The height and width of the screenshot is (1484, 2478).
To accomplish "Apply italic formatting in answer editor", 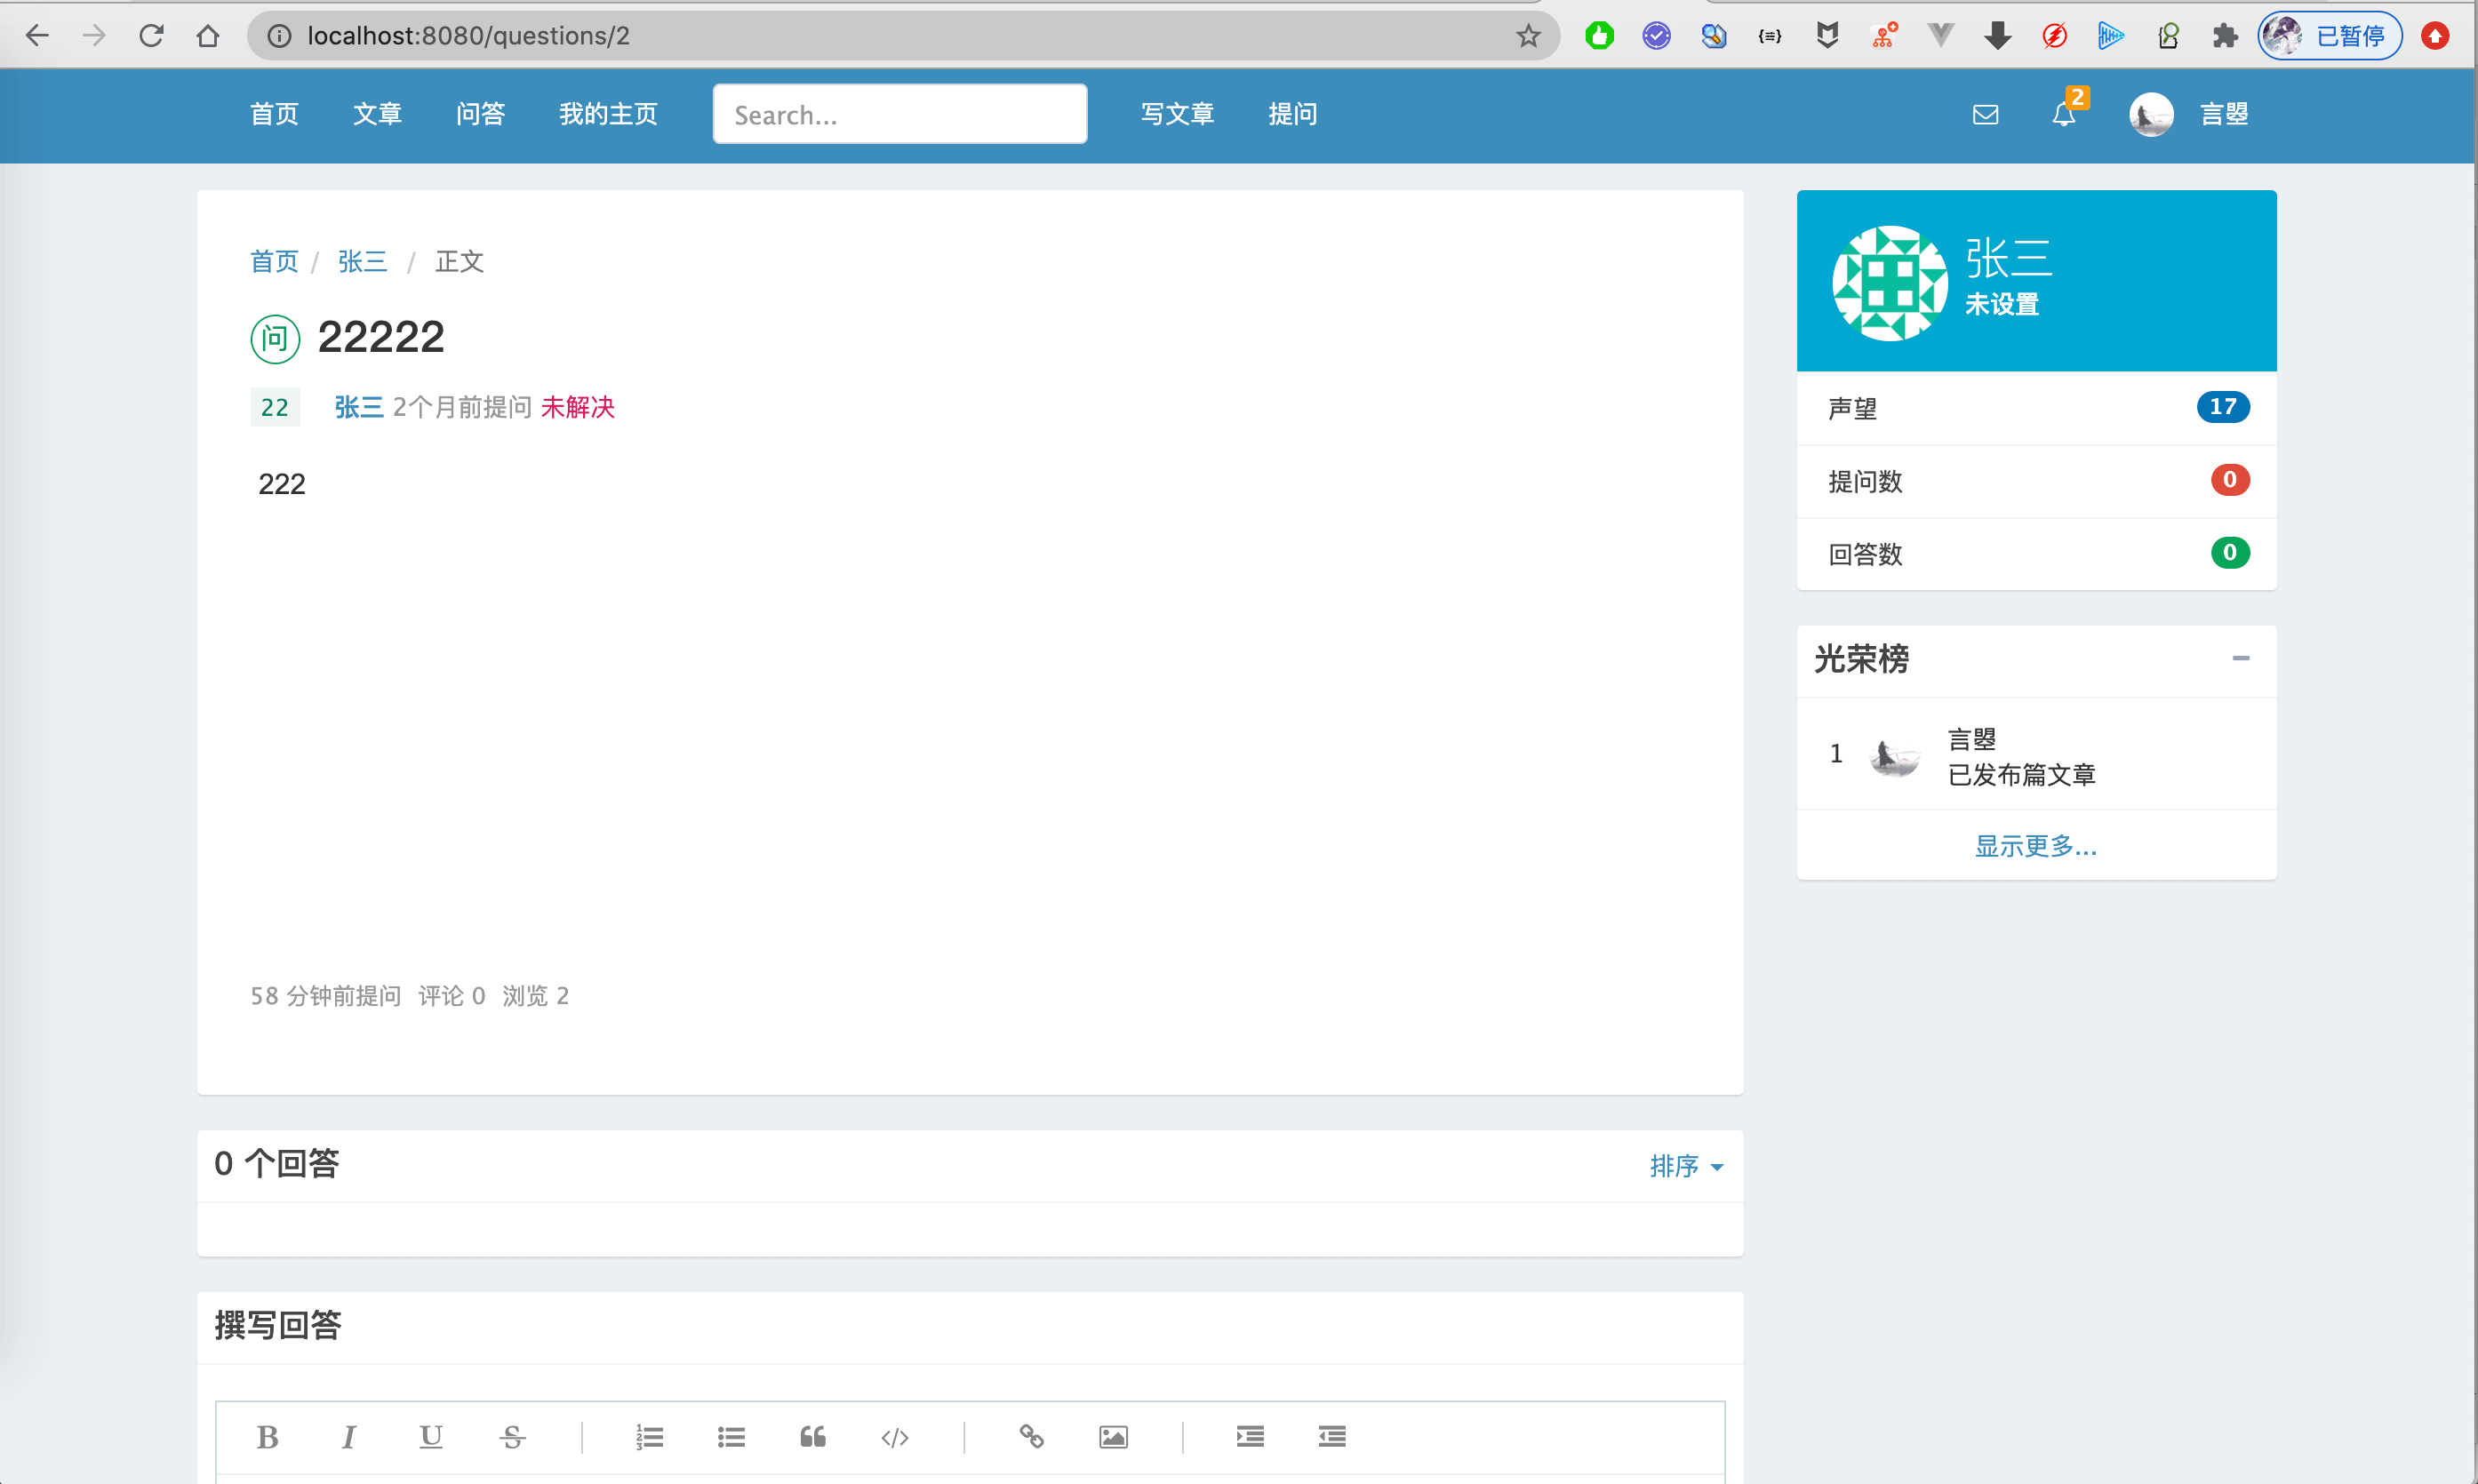I will 349,1437.
